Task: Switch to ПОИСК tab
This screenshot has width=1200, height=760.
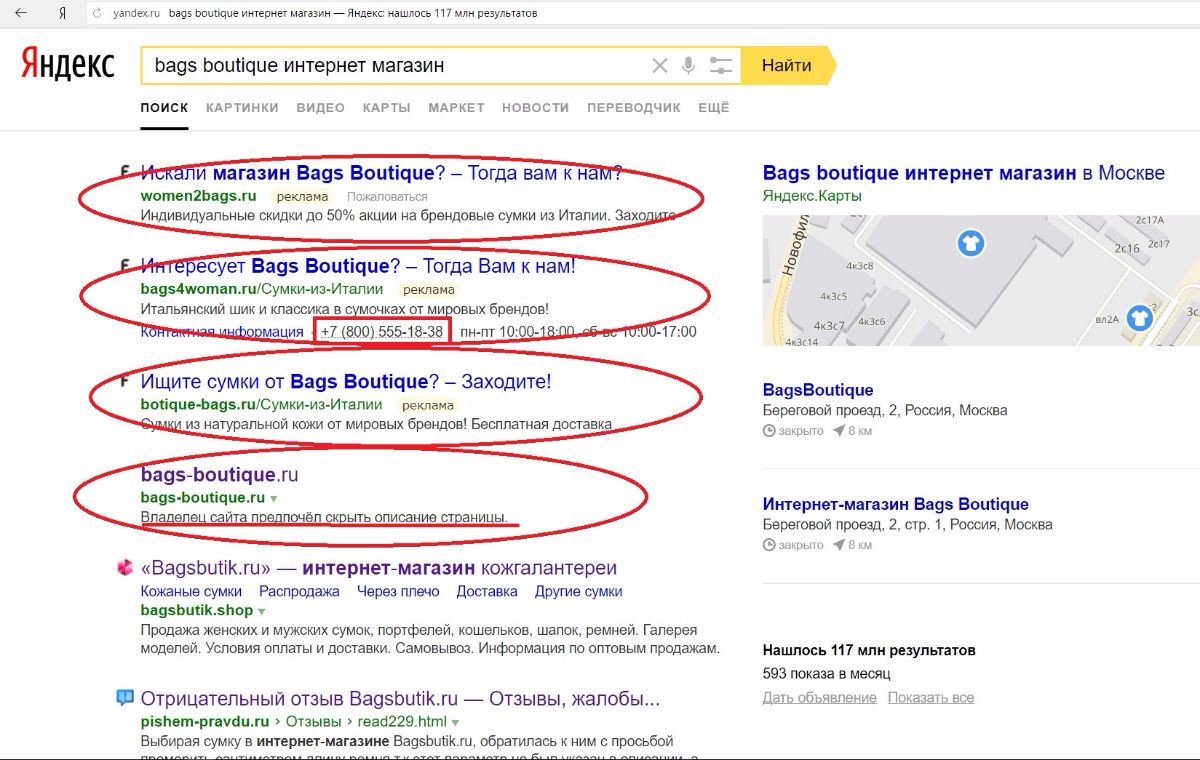Action: coord(164,108)
